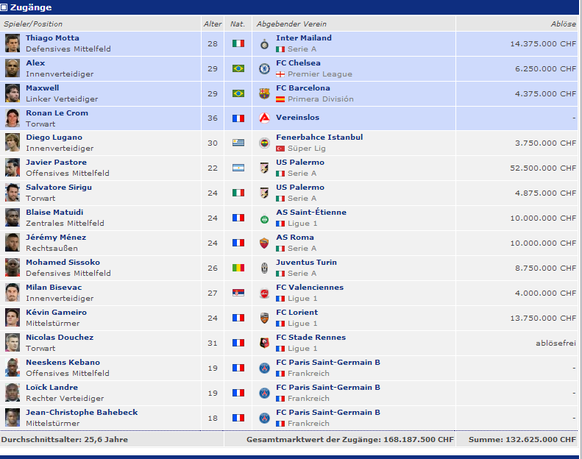This screenshot has width=582, height=459.
Task: Open the Maxwell player link
Action: pos(42,88)
